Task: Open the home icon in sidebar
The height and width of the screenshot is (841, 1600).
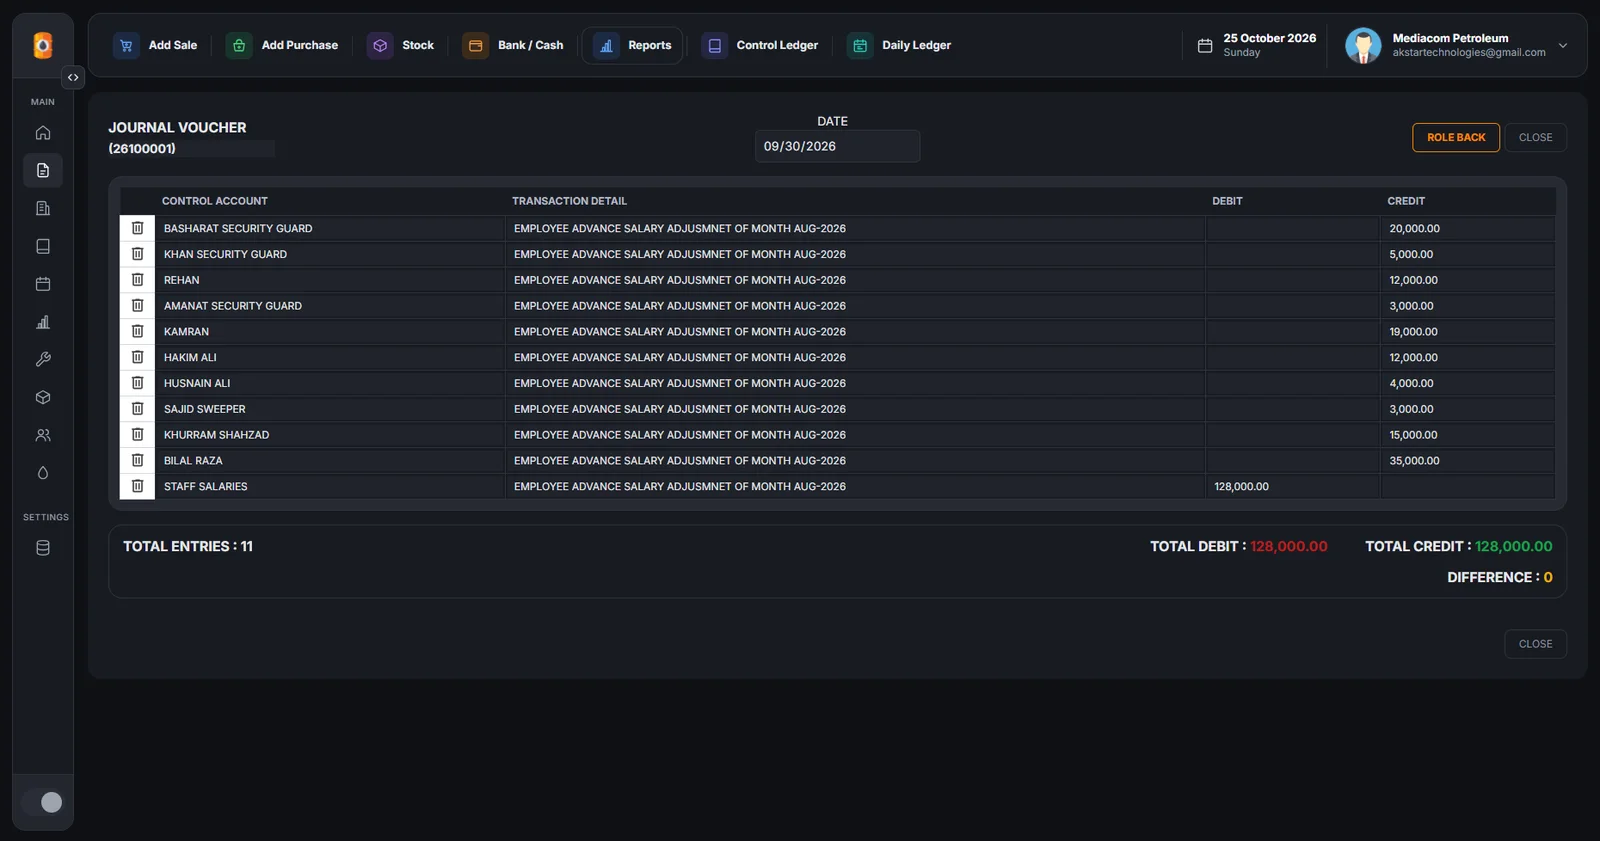Action: tap(43, 132)
